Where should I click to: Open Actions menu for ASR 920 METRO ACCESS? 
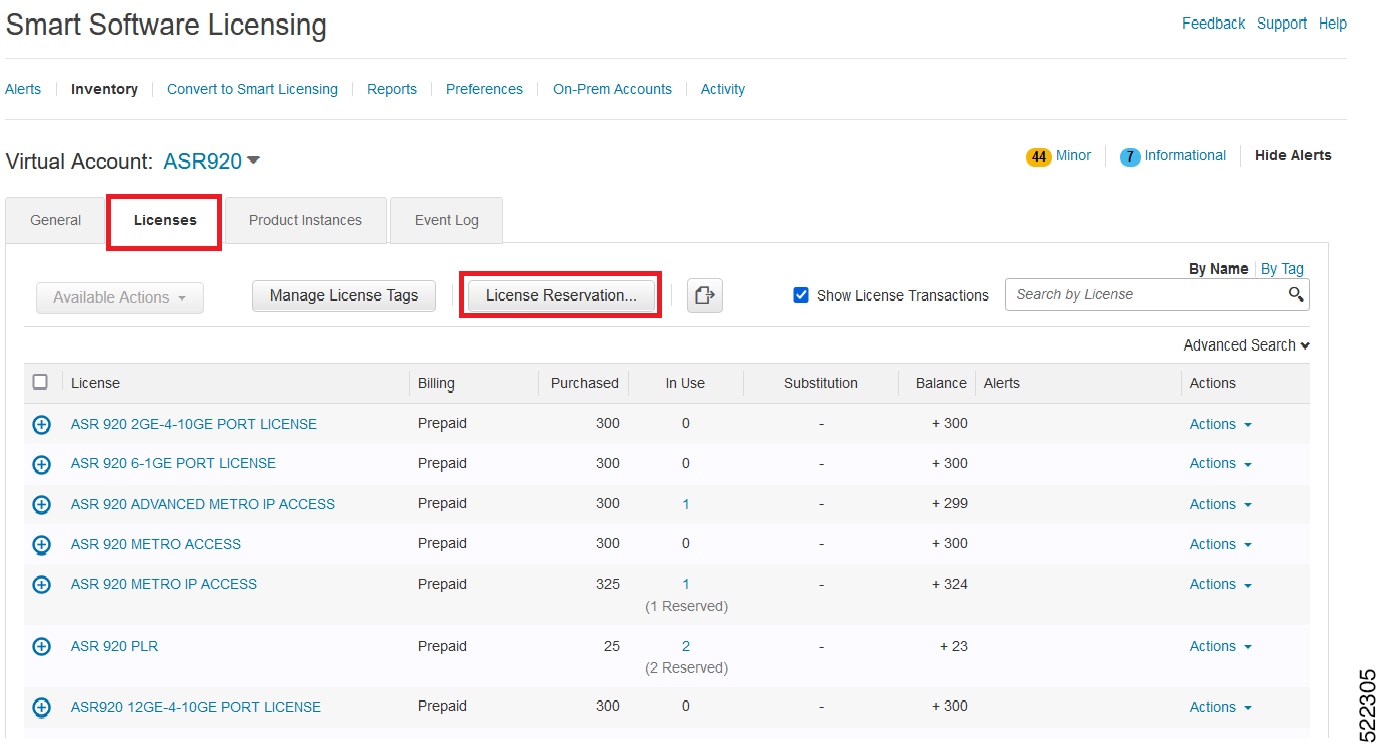click(1220, 544)
